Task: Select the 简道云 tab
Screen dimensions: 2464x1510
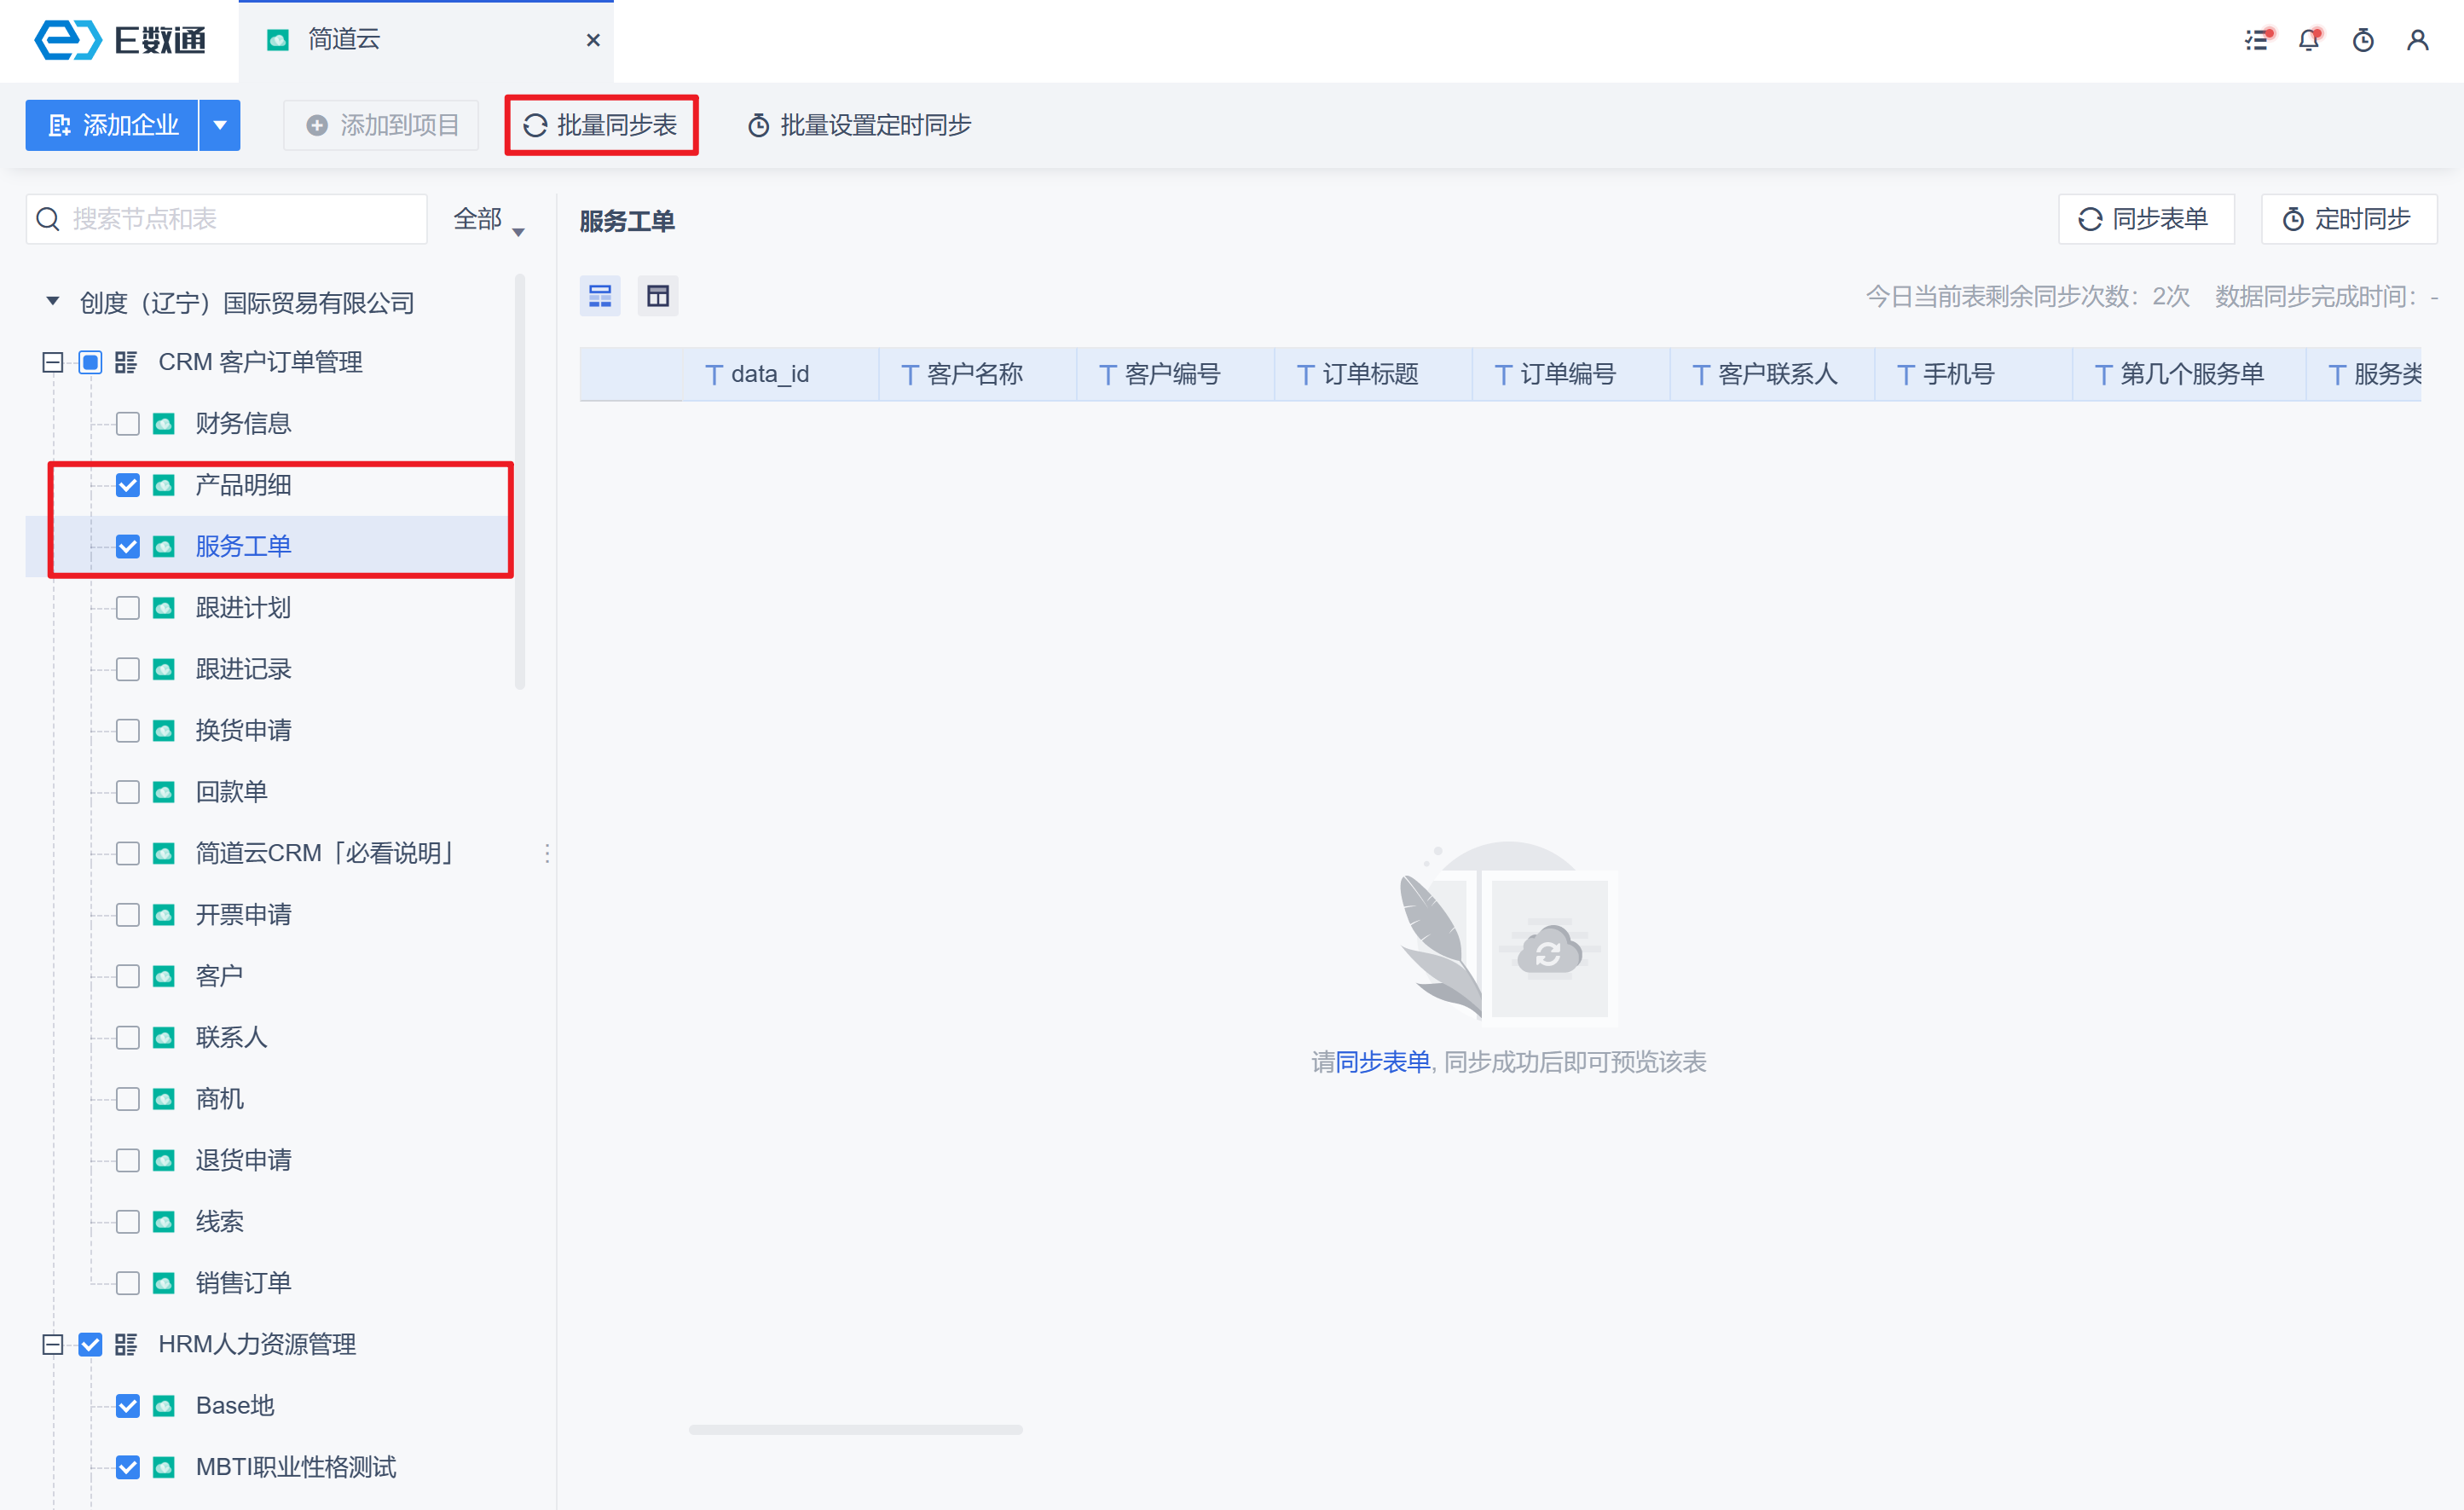Action: point(343,40)
